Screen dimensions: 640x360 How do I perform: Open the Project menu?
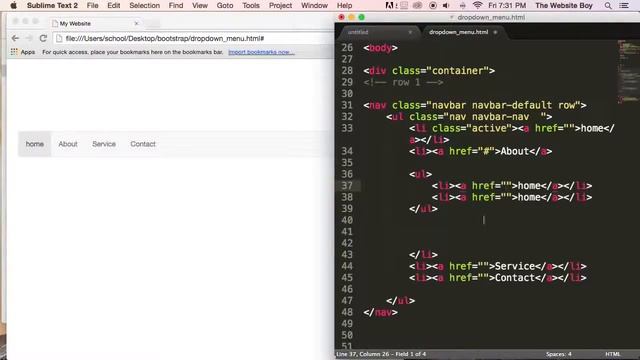(280, 5)
